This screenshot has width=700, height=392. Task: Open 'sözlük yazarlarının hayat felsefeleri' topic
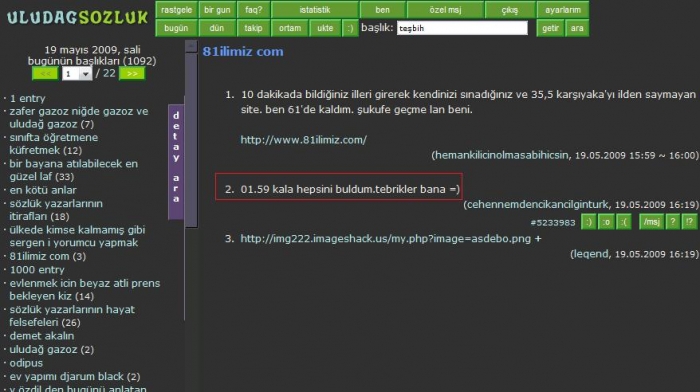(x=72, y=316)
